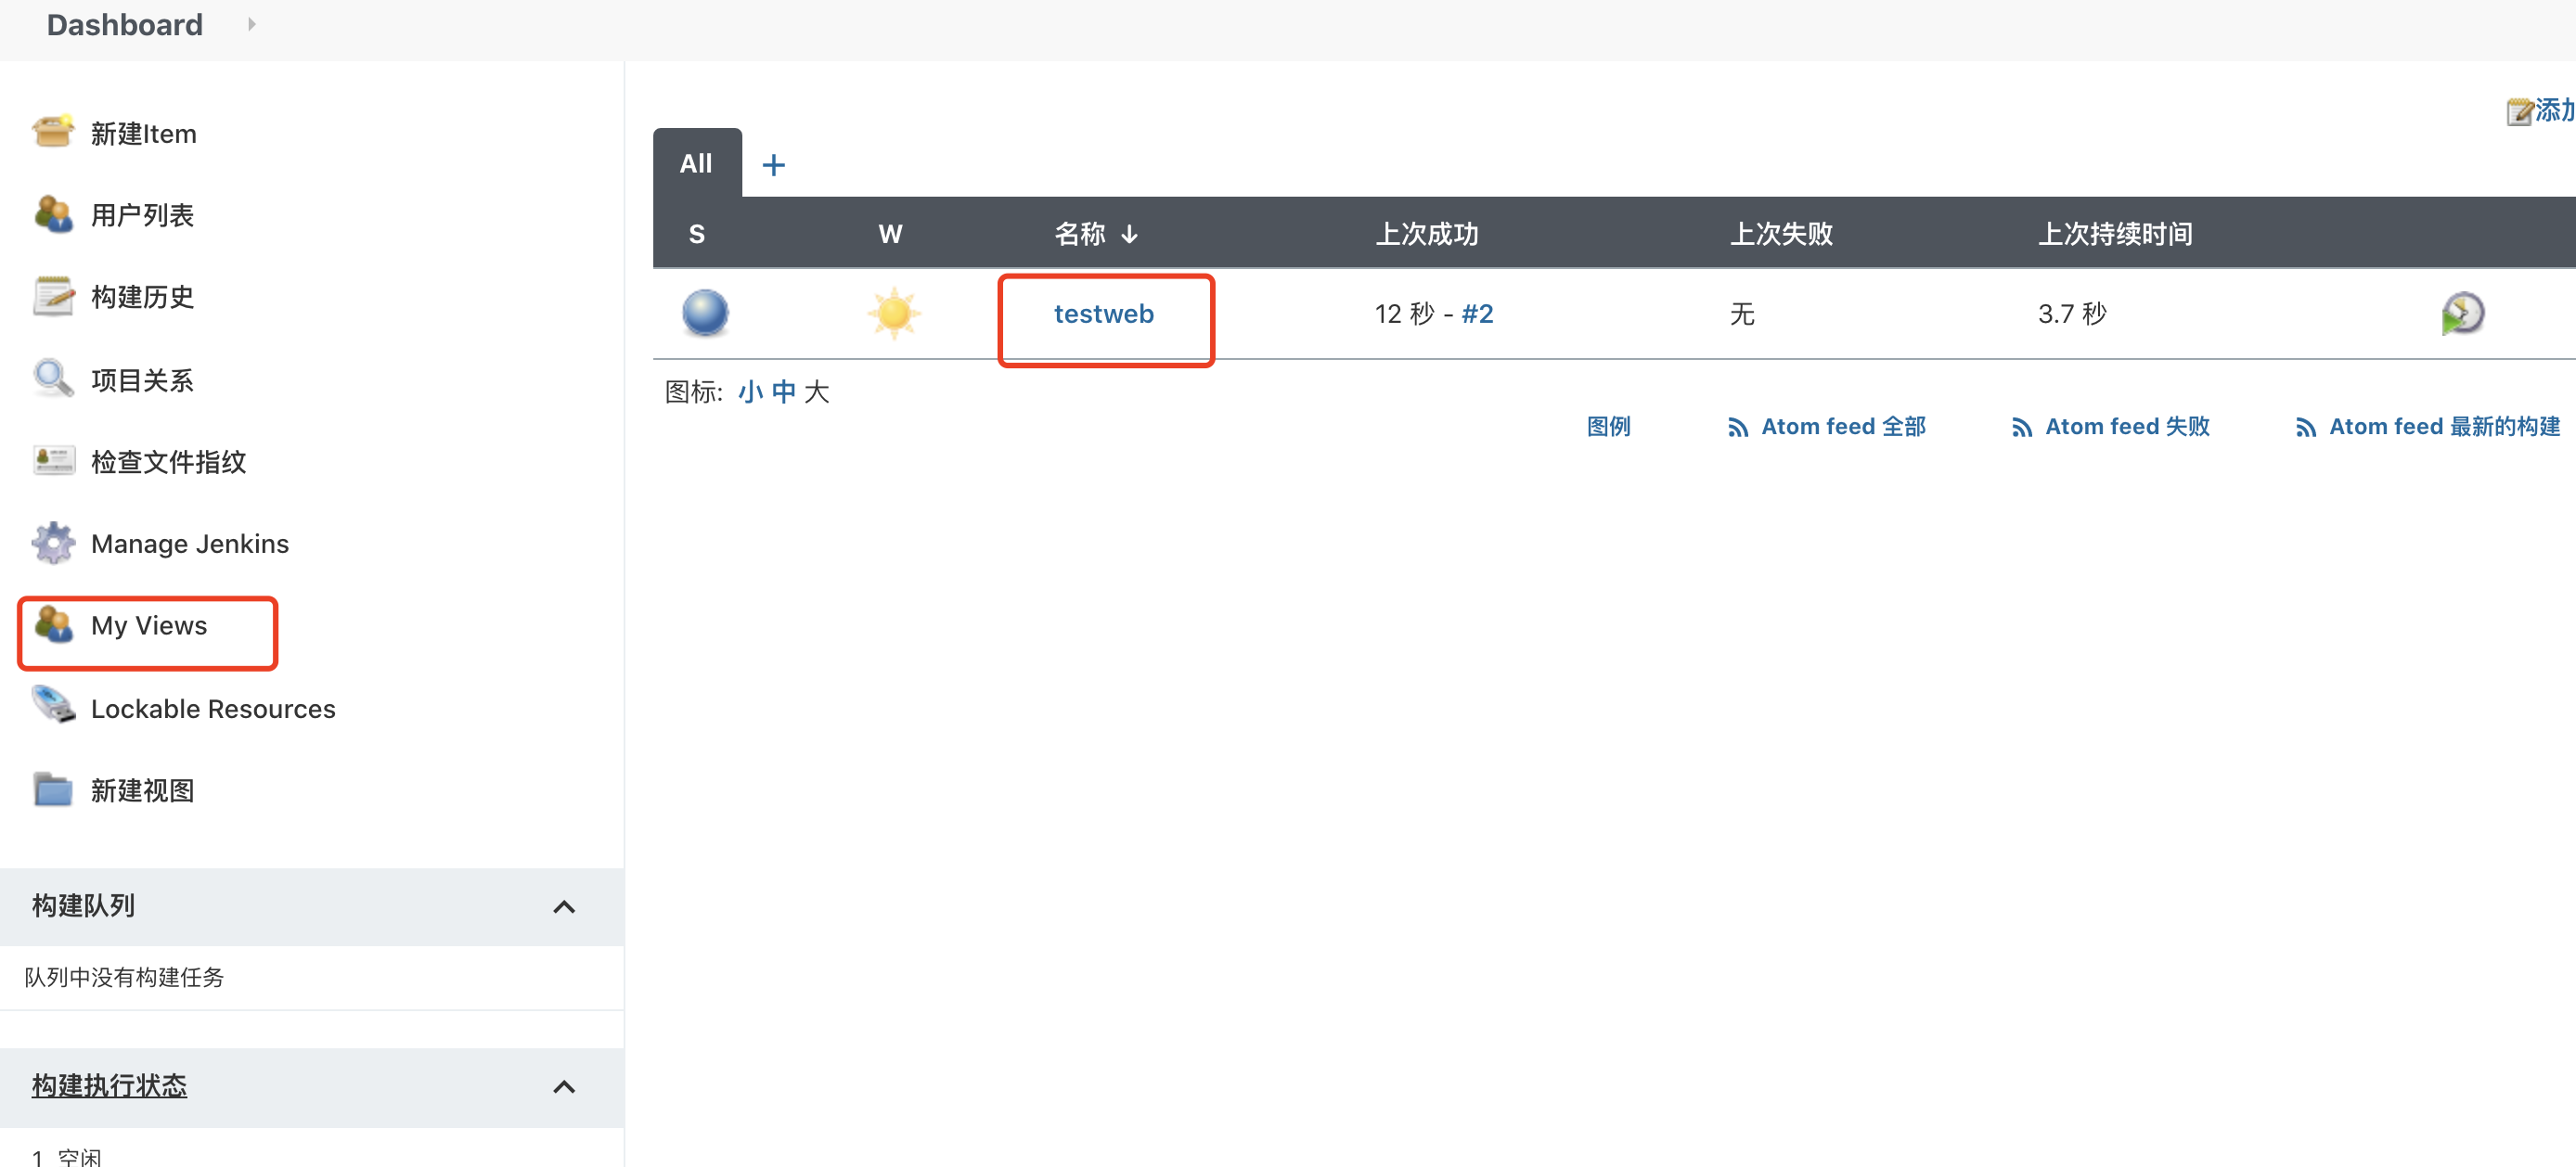Click the 检查文件指纹 card icon
Image resolution: width=2576 pixels, height=1167 pixels.
[x=53, y=461]
